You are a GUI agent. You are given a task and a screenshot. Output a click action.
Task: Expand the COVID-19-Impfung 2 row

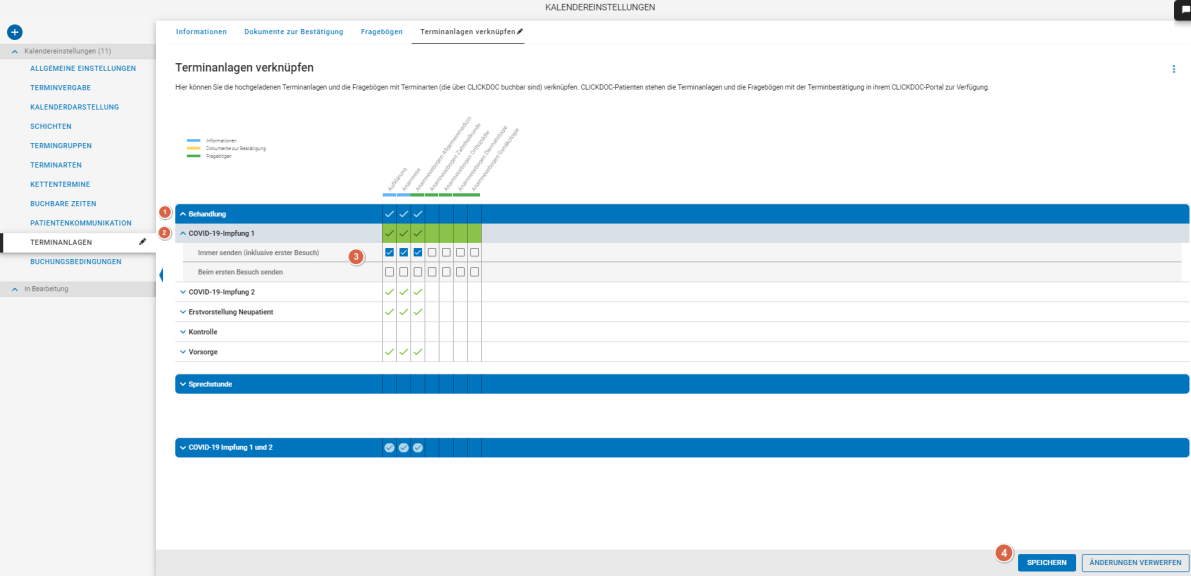click(x=182, y=292)
